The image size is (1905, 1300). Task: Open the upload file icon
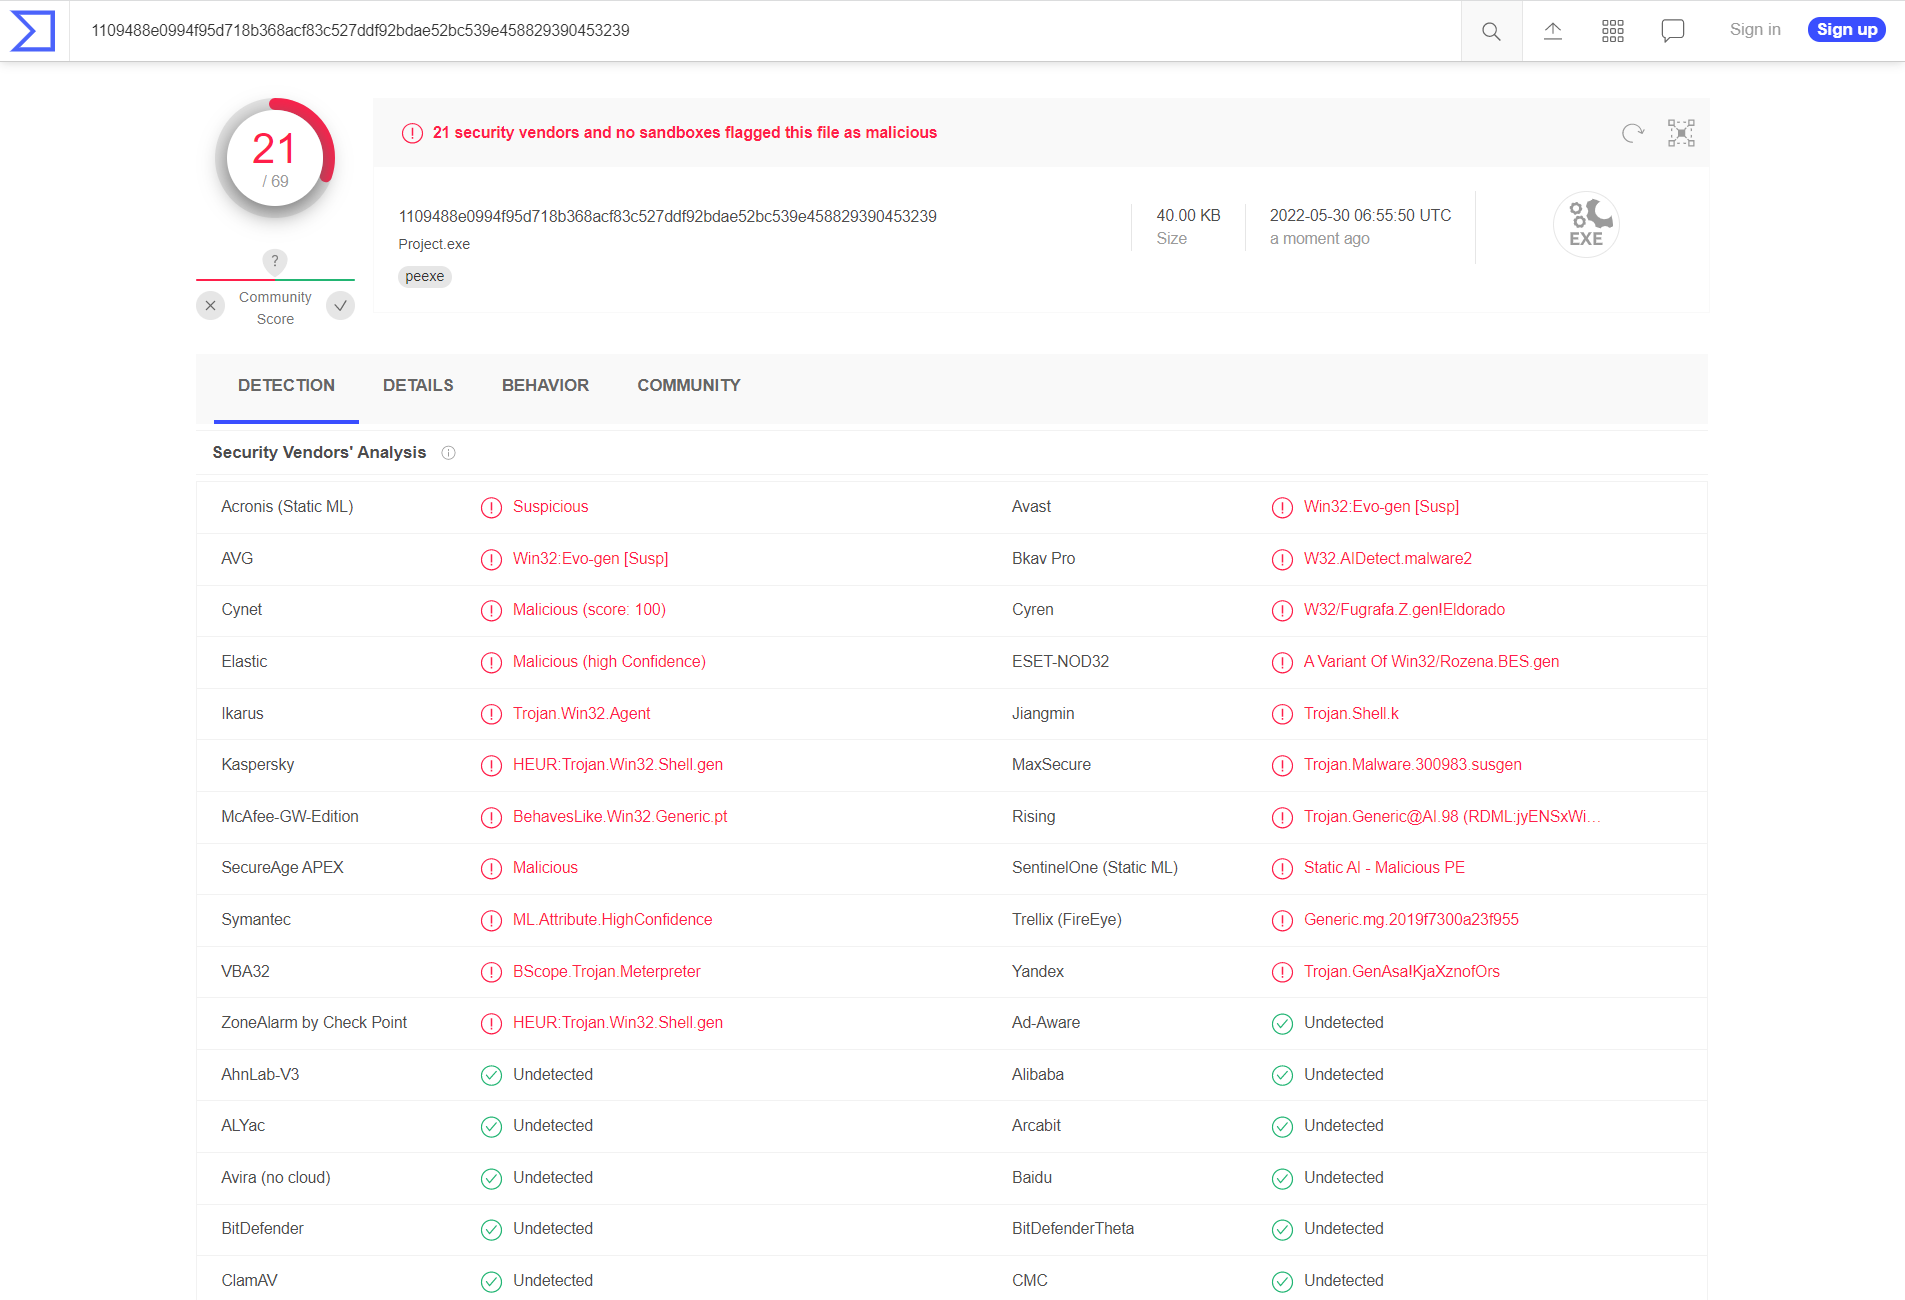(x=1552, y=31)
